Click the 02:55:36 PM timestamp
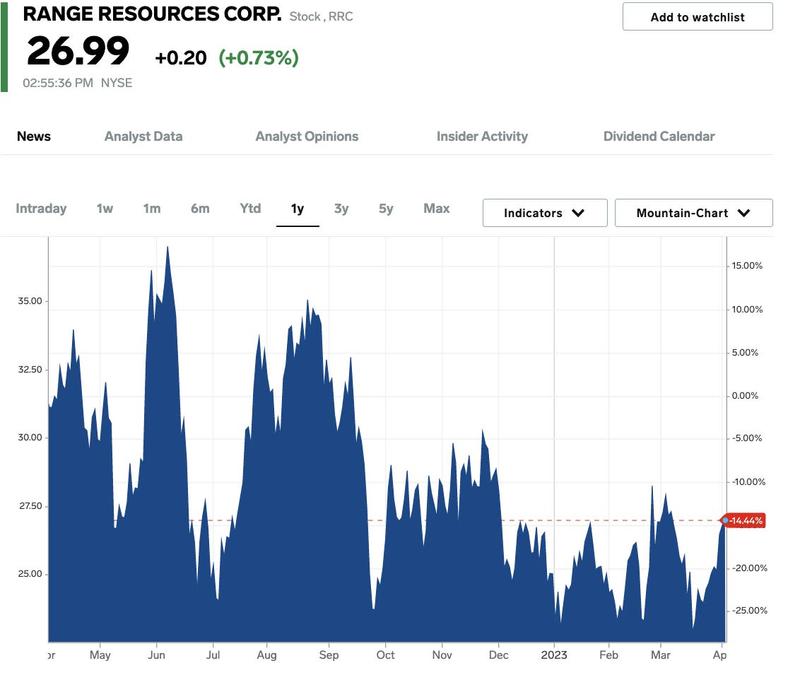Viewport: 800px width, 683px height. [x=58, y=83]
